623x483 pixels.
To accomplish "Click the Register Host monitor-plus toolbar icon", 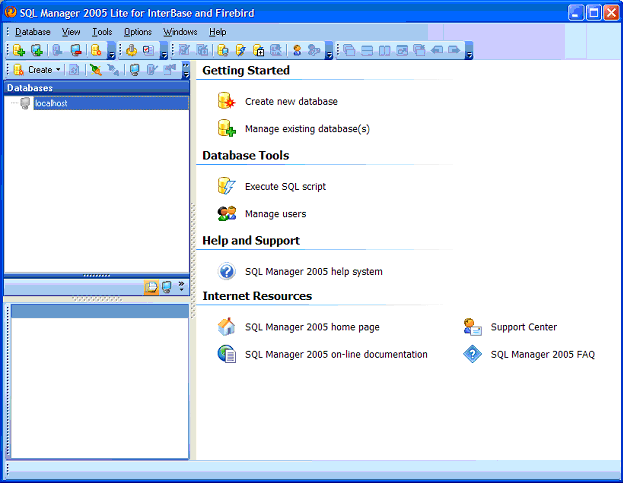I will pos(37,50).
